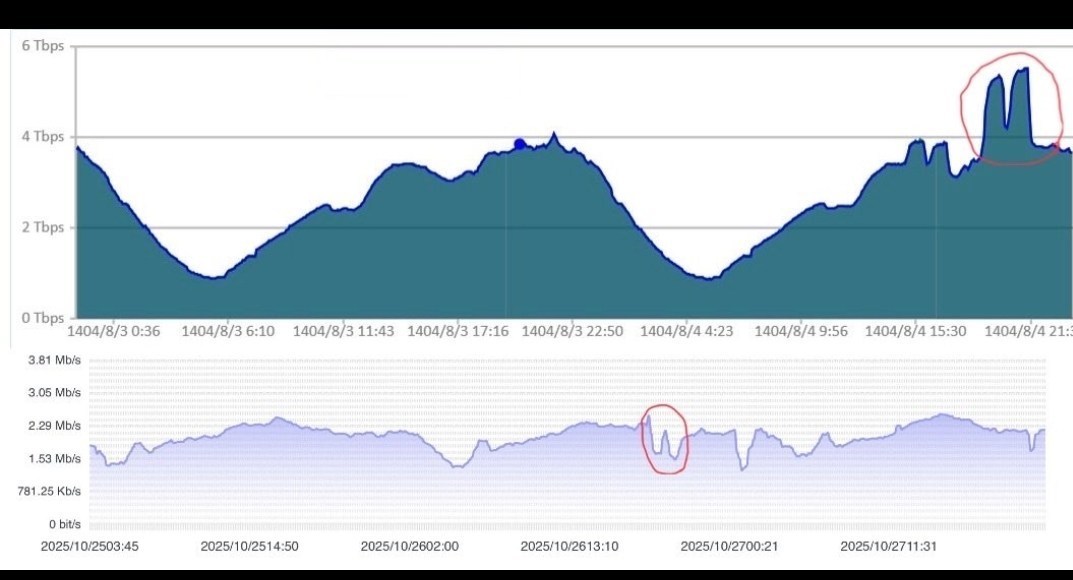Click the 2025/10/2700:21 timestamp label
This screenshot has width=1073, height=580.
tap(729, 546)
